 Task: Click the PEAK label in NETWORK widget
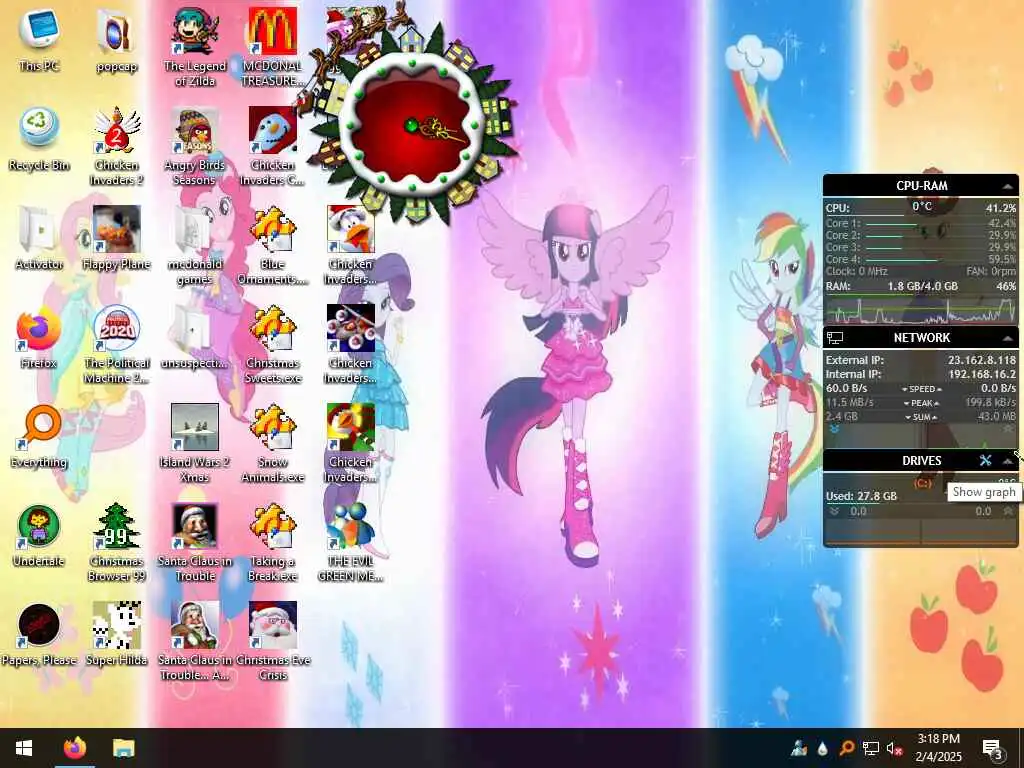point(921,403)
